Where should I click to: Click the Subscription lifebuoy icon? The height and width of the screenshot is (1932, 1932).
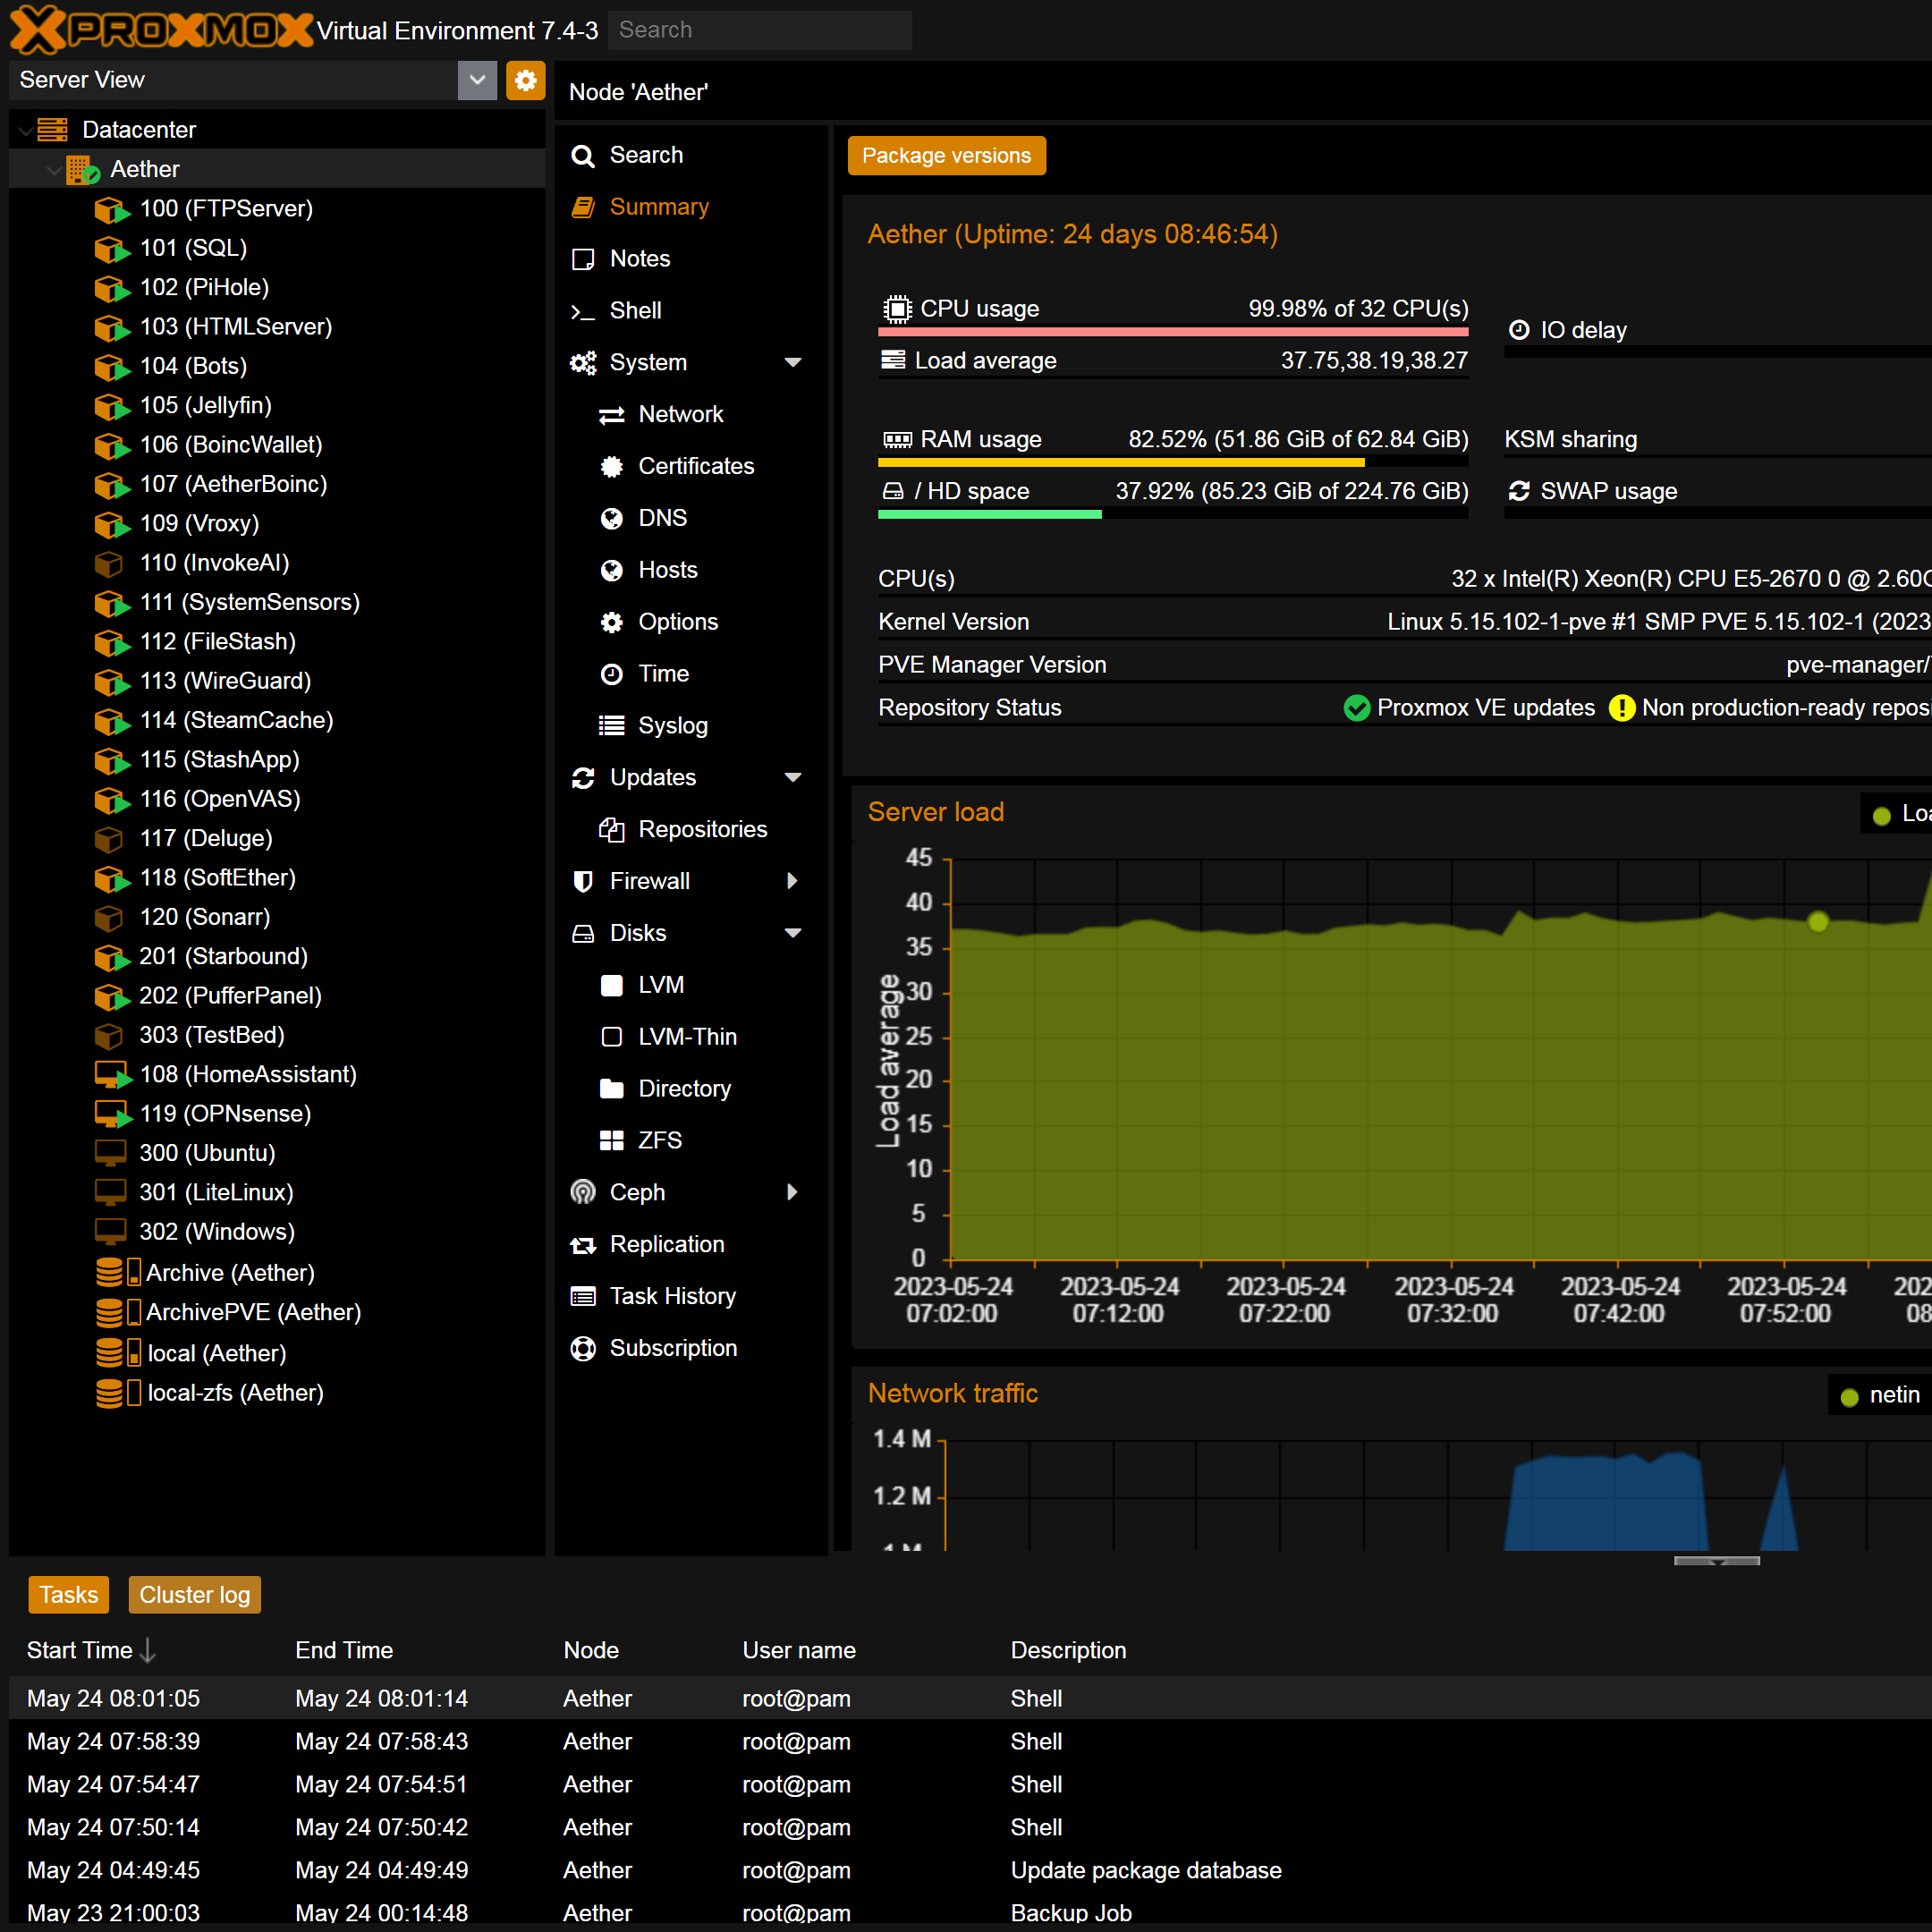tap(583, 1348)
